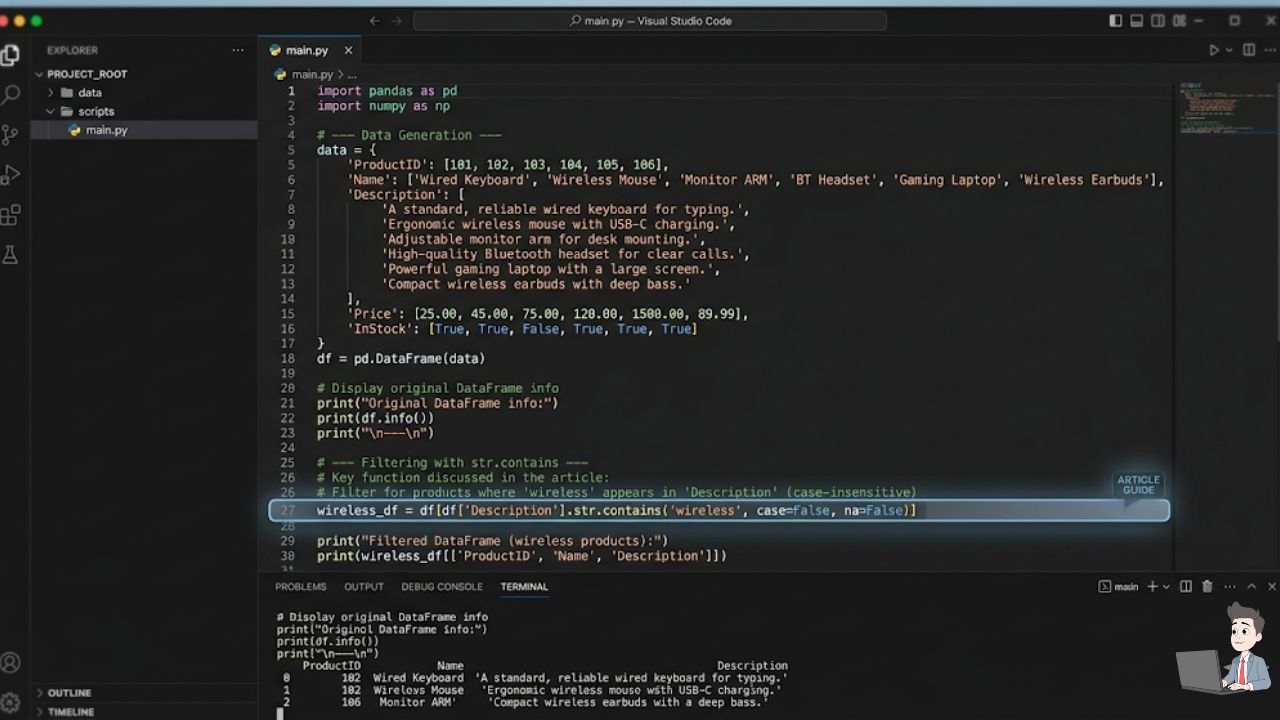Click the main.py breadcrumb
Screen dimensions: 1280x720
tap(311, 74)
